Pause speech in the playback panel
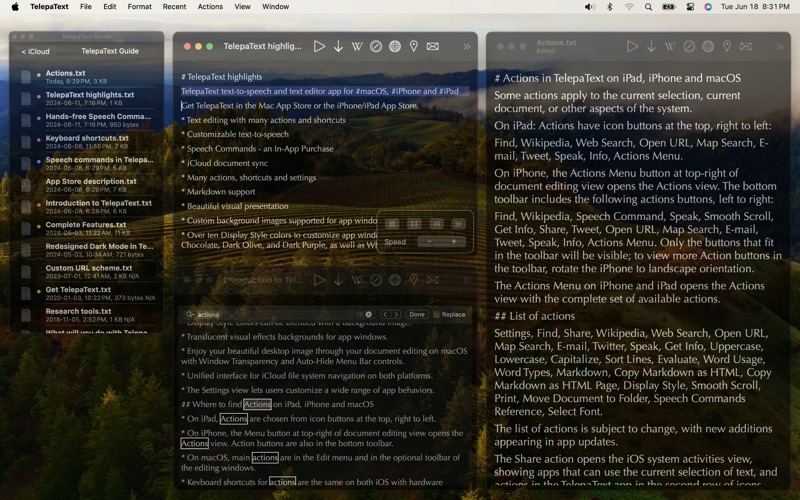The height and width of the screenshot is (500, 800). pos(414,224)
